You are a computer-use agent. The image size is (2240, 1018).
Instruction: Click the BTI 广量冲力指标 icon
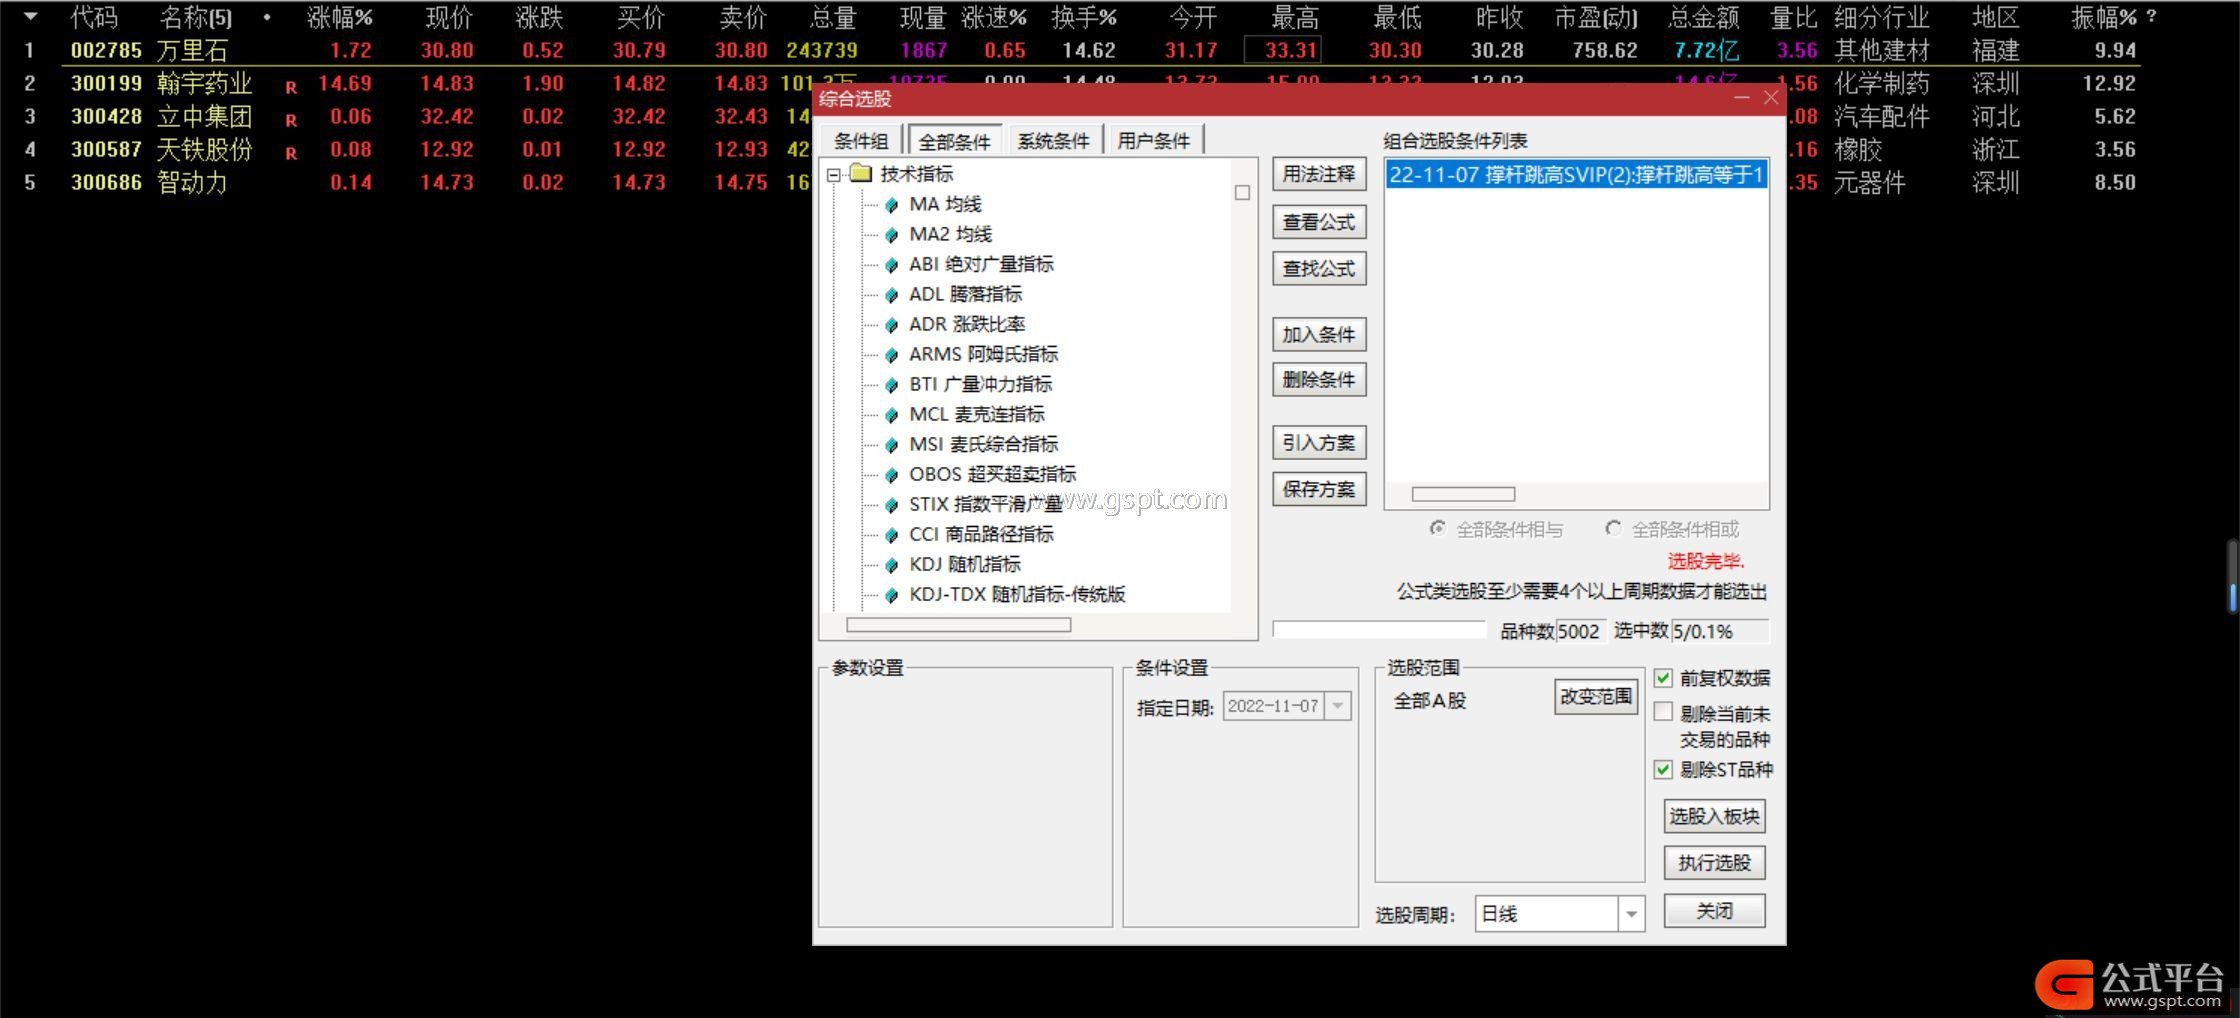891,385
